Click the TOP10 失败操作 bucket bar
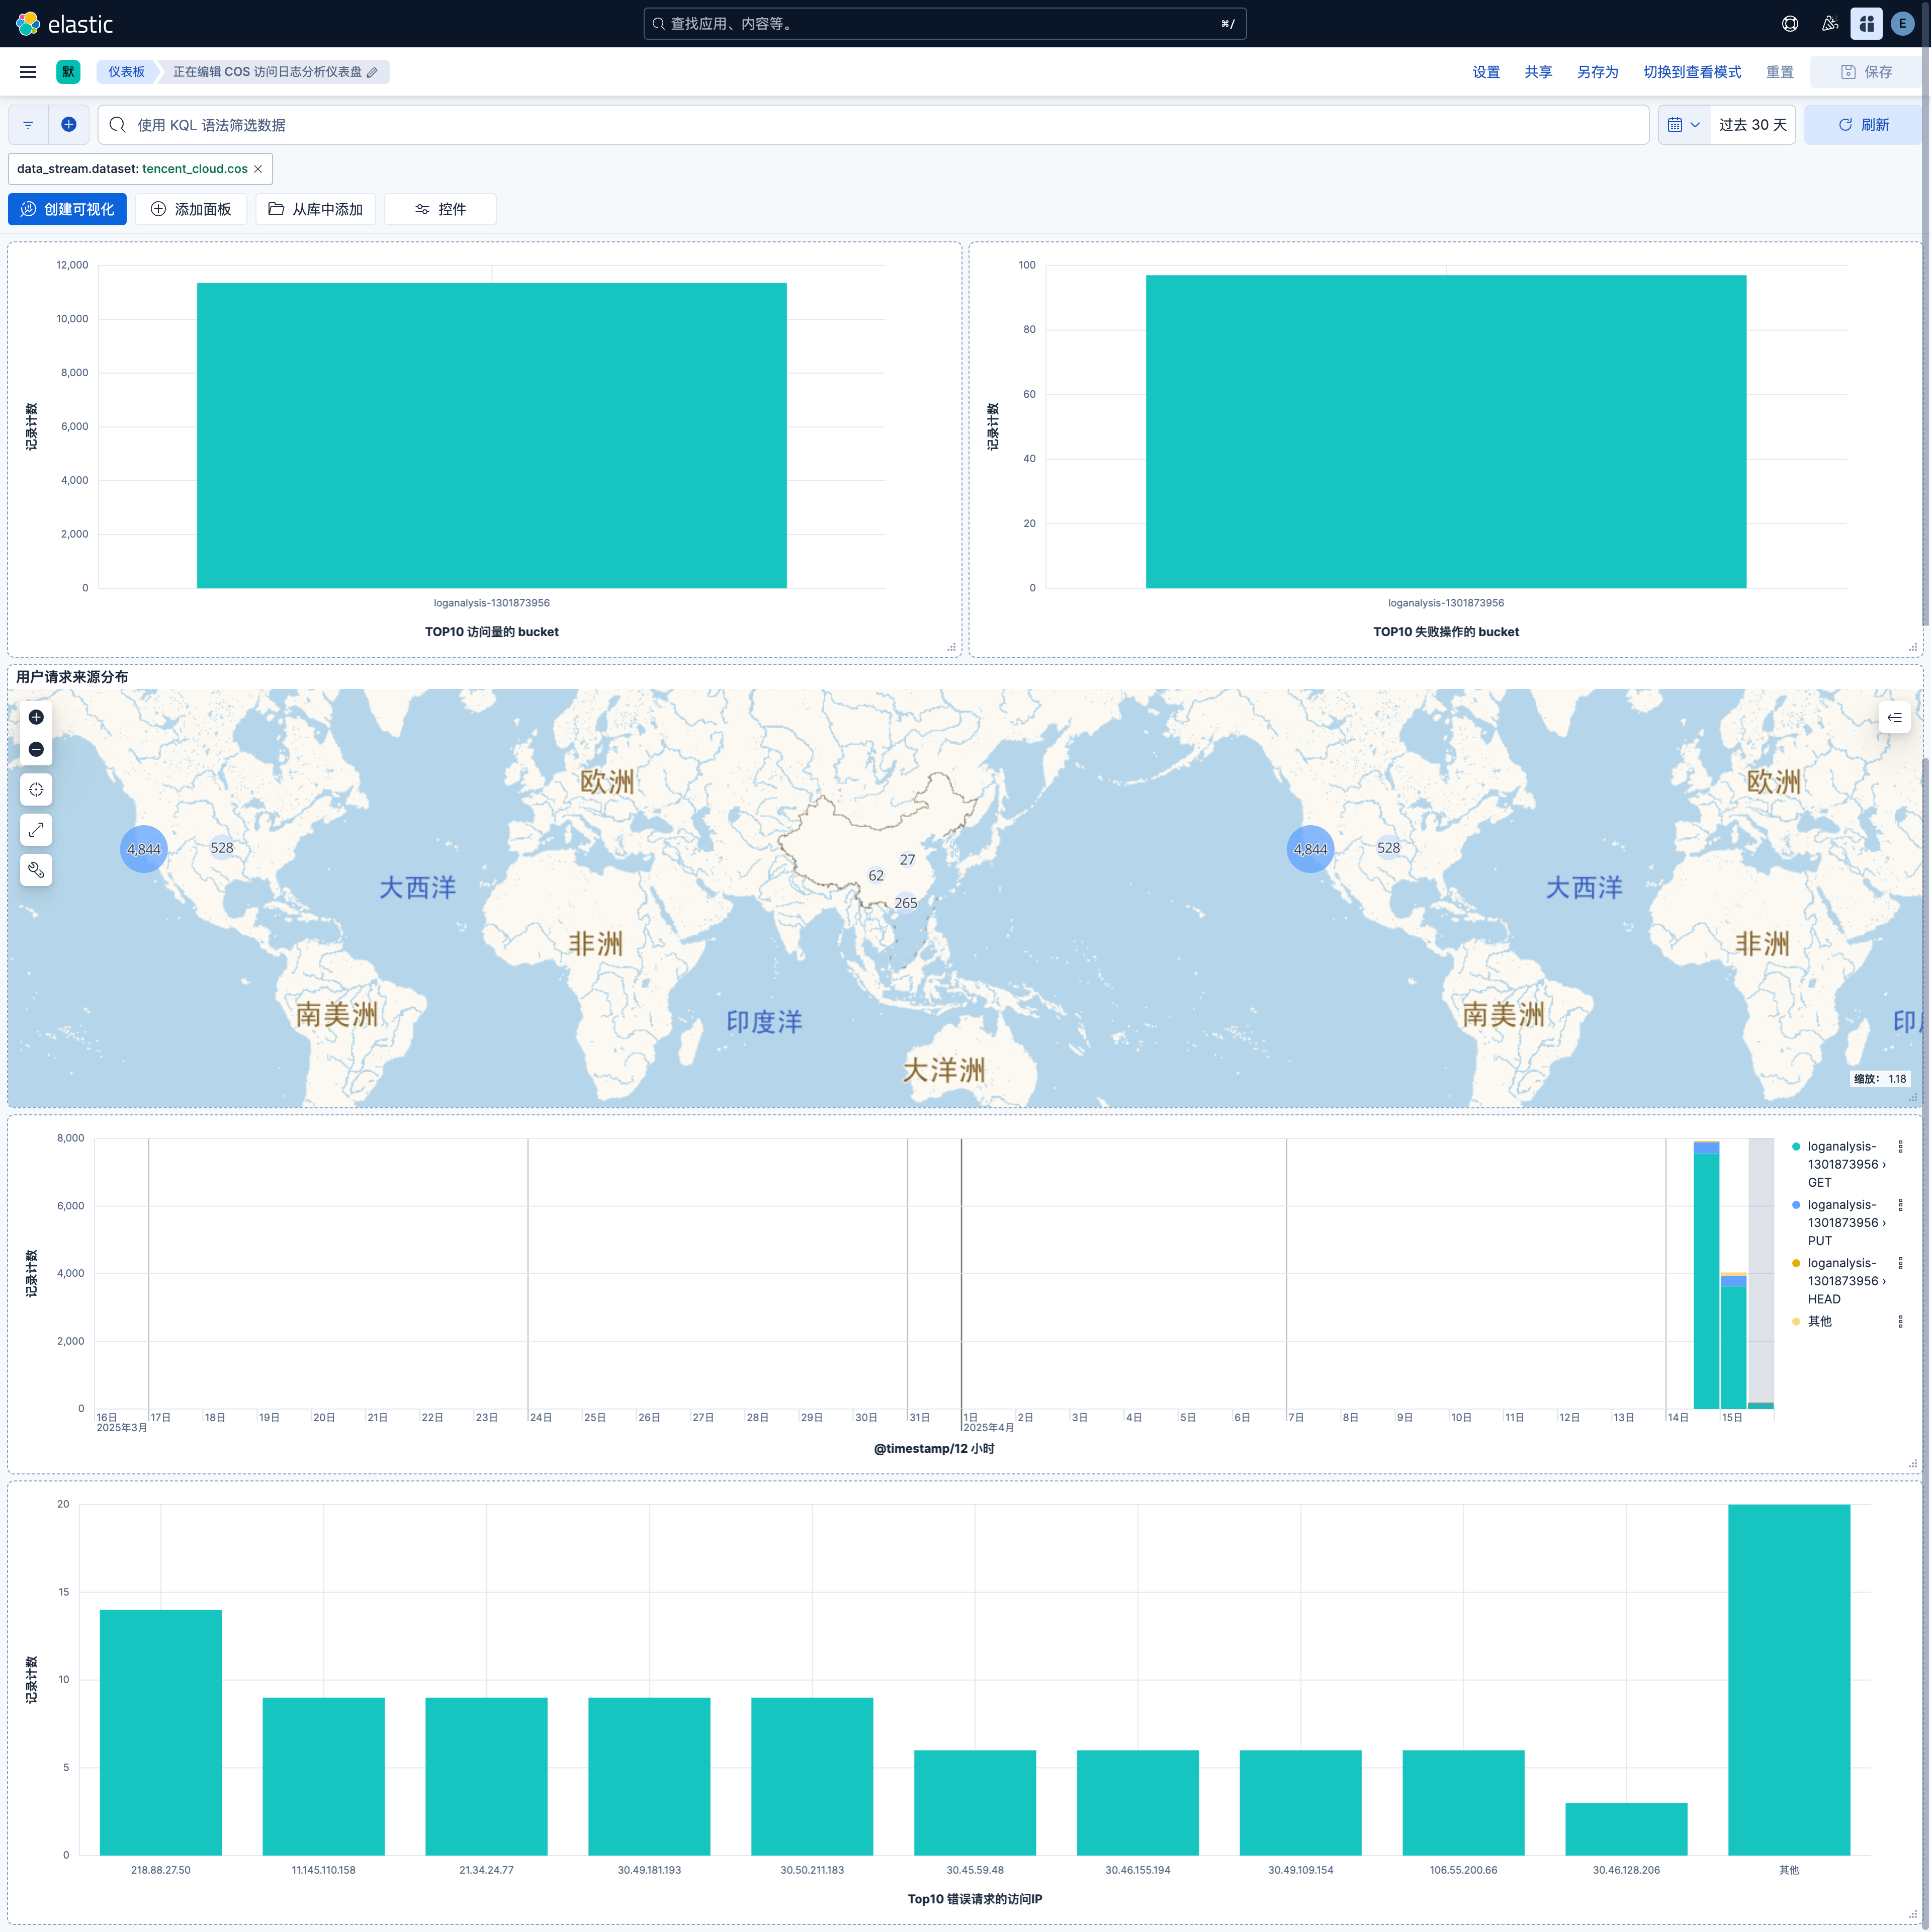This screenshot has width=1931, height=1932. [1445, 431]
